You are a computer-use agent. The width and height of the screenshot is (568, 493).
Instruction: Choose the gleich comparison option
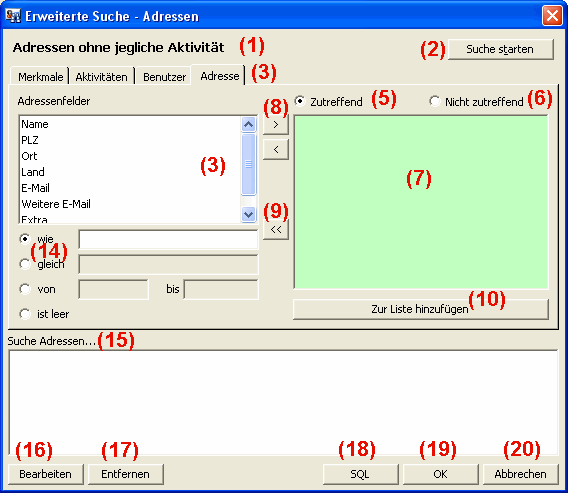click(x=25, y=264)
